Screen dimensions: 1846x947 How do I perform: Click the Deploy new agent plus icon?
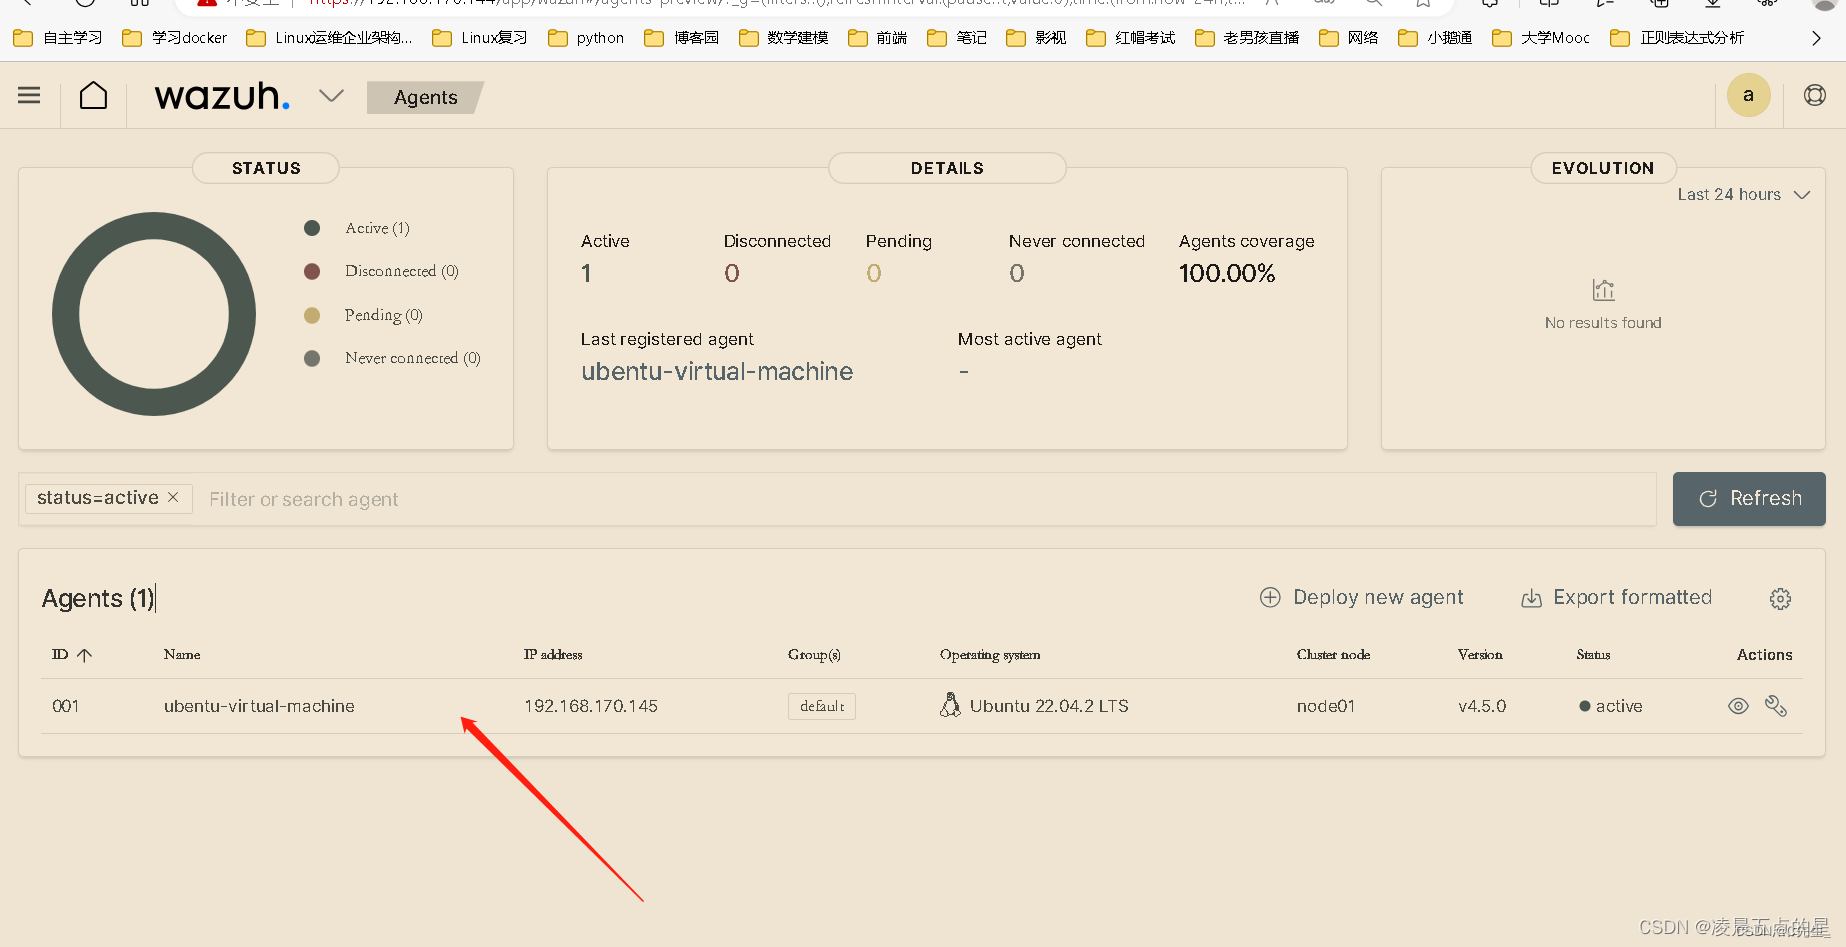pyautogui.click(x=1270, y=597)
